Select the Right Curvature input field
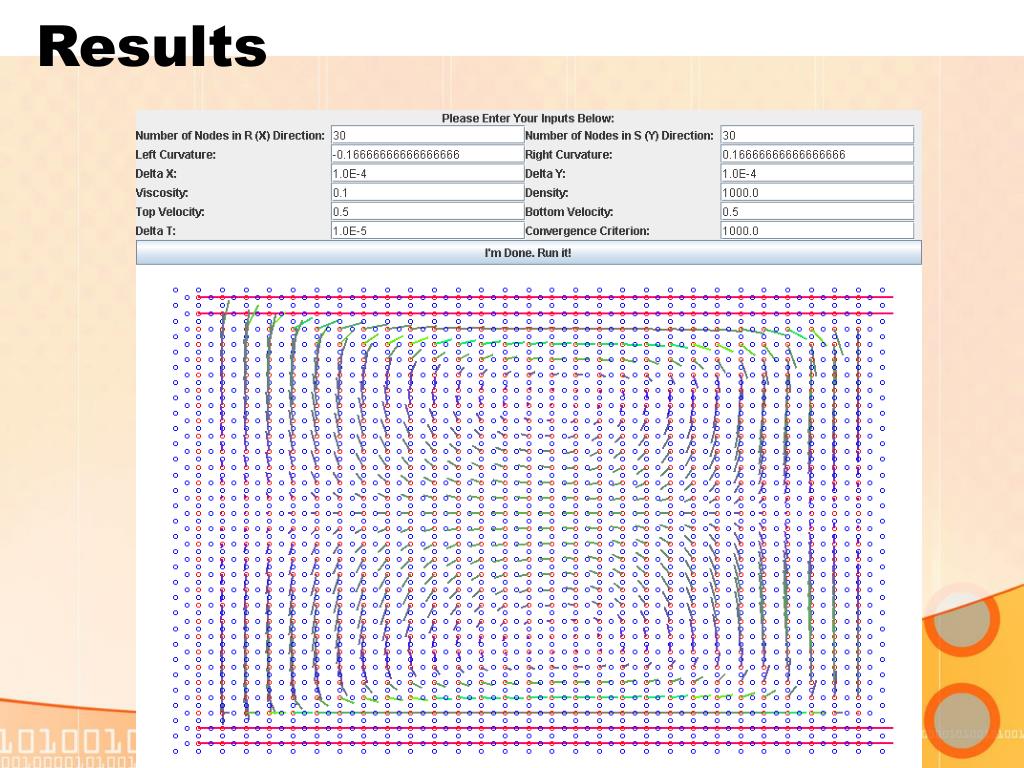Screen dimensions: 1024x768 coord(817,154)
